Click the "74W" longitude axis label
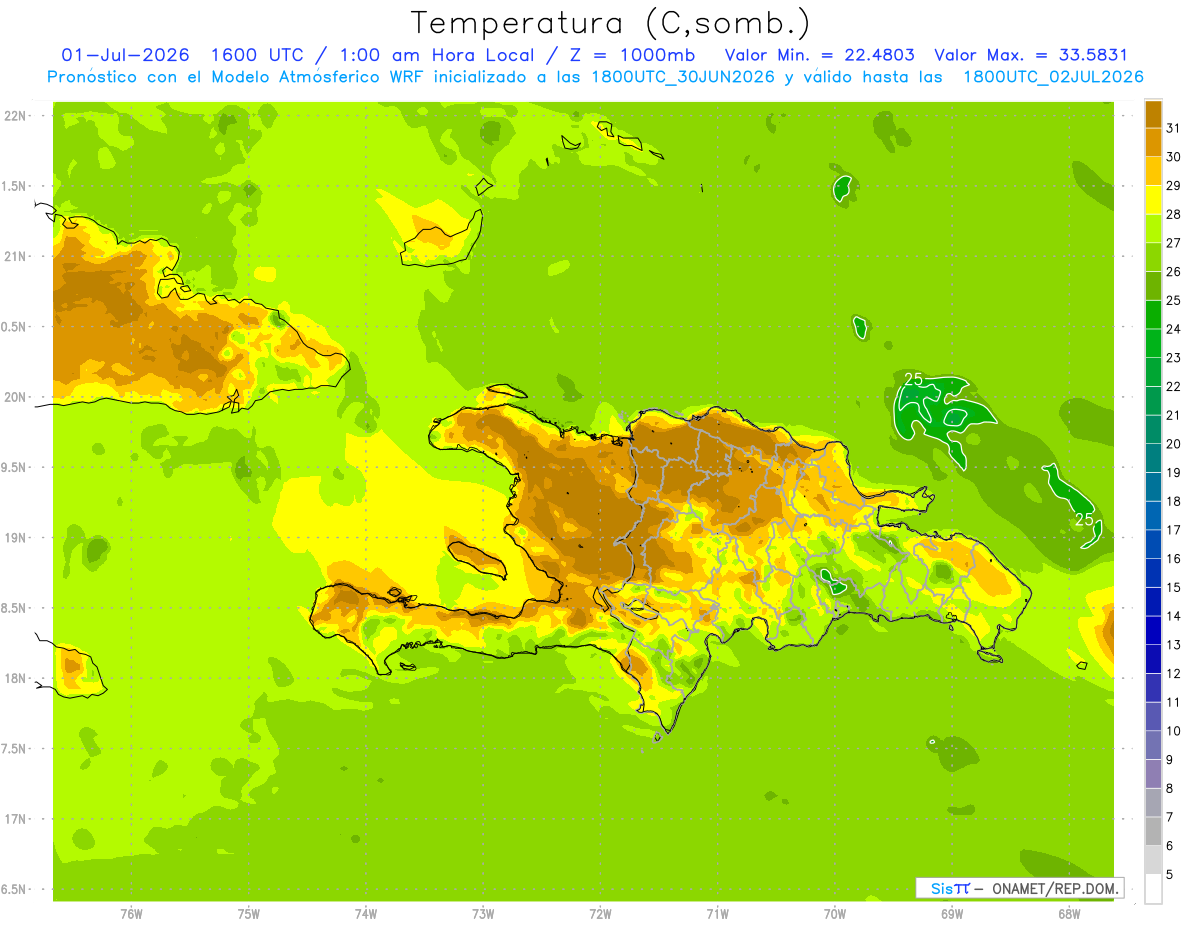The height and width of the screenshot is (927, 1200). pos(365,914)
